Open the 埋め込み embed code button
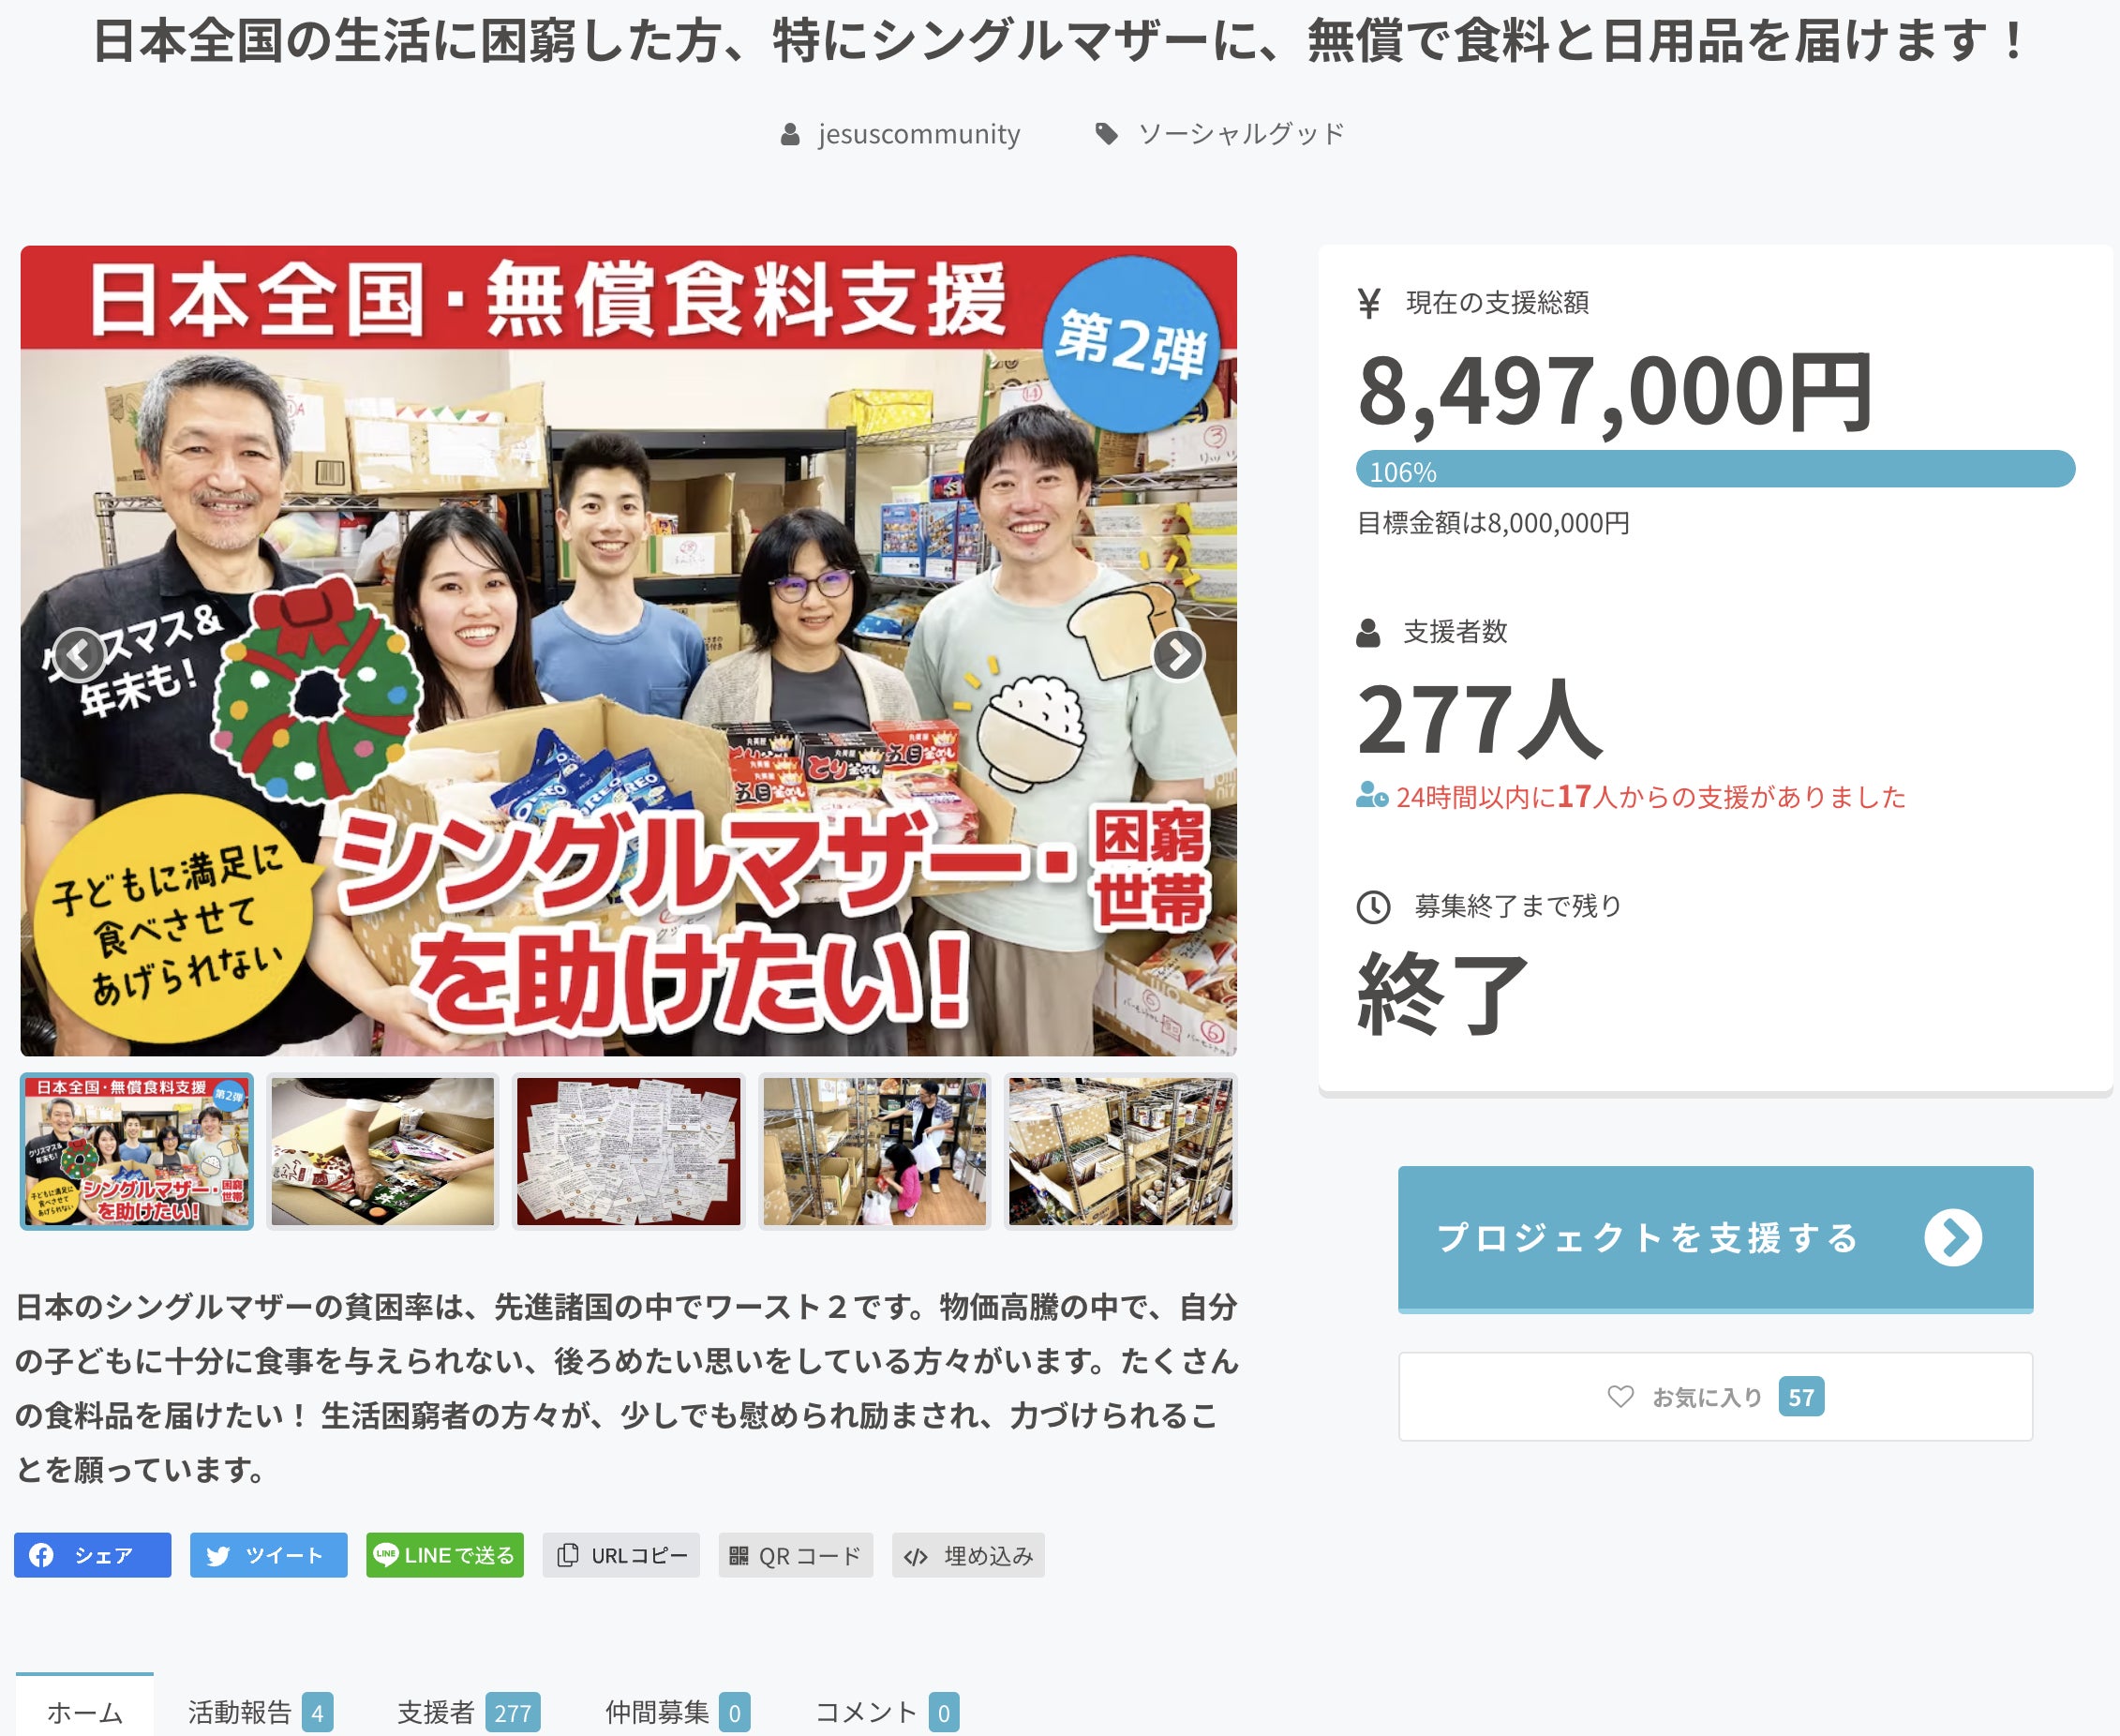 968,1555
